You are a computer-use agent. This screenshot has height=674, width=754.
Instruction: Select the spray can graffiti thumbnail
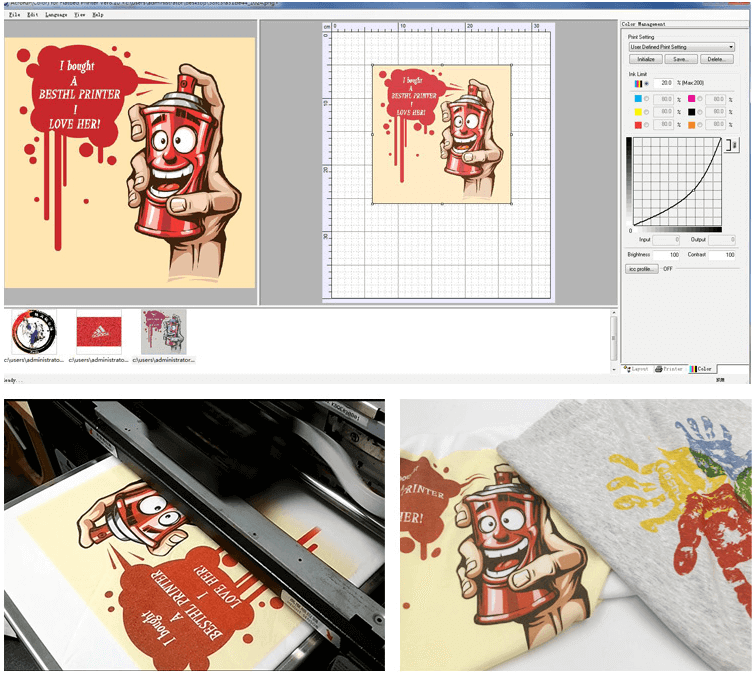(164, 332)
